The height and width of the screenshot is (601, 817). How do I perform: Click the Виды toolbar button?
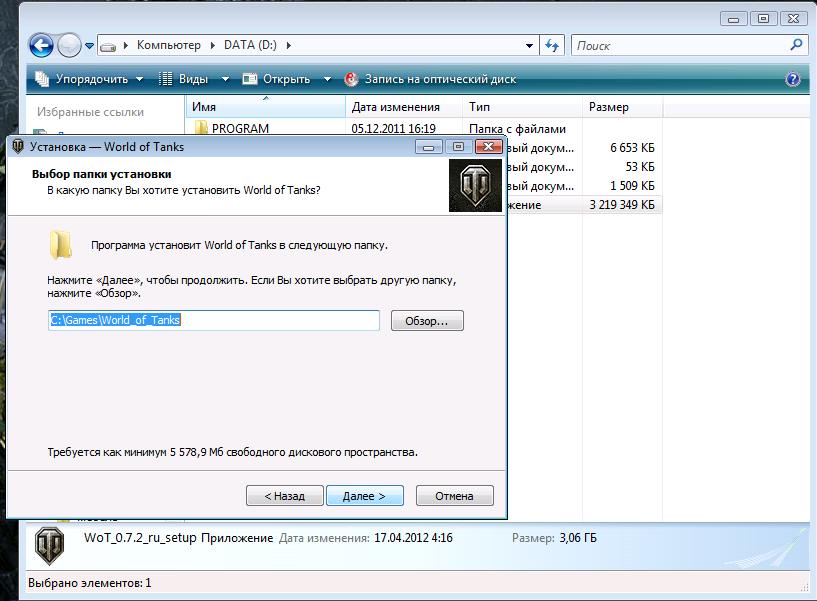tap(183, 79)
